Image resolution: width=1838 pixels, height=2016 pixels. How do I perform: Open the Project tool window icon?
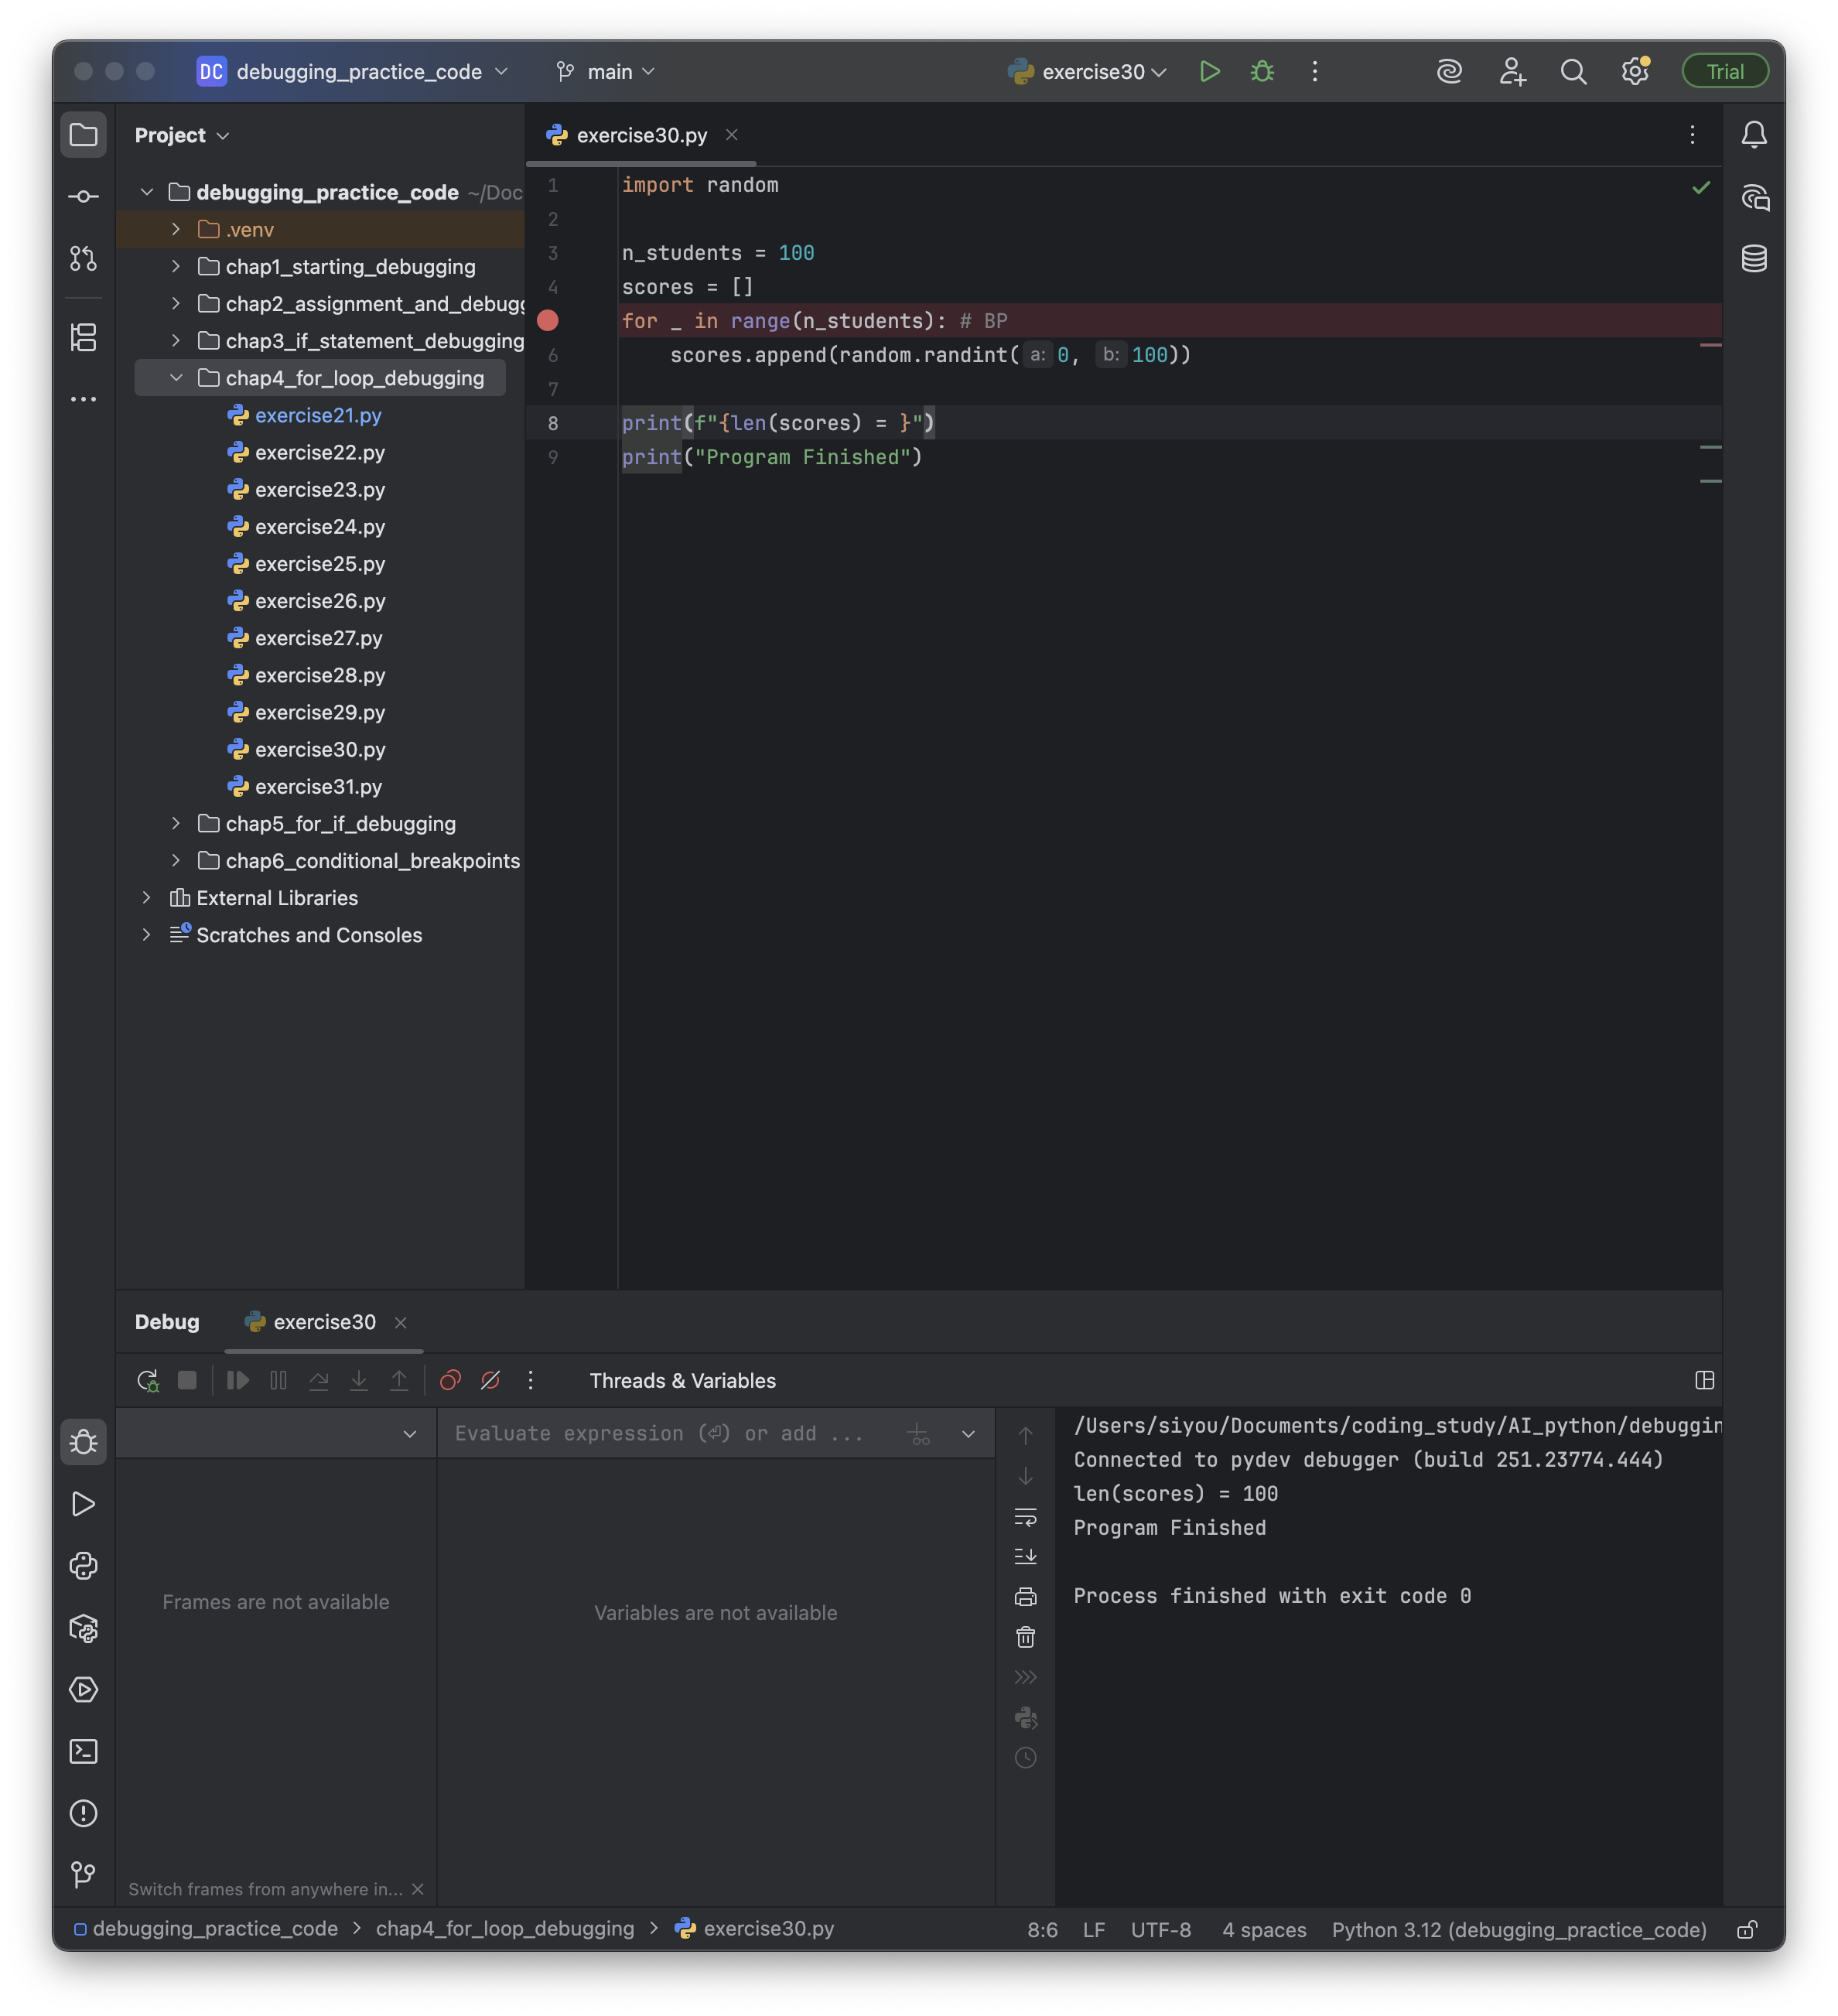(x=83, y=135)
